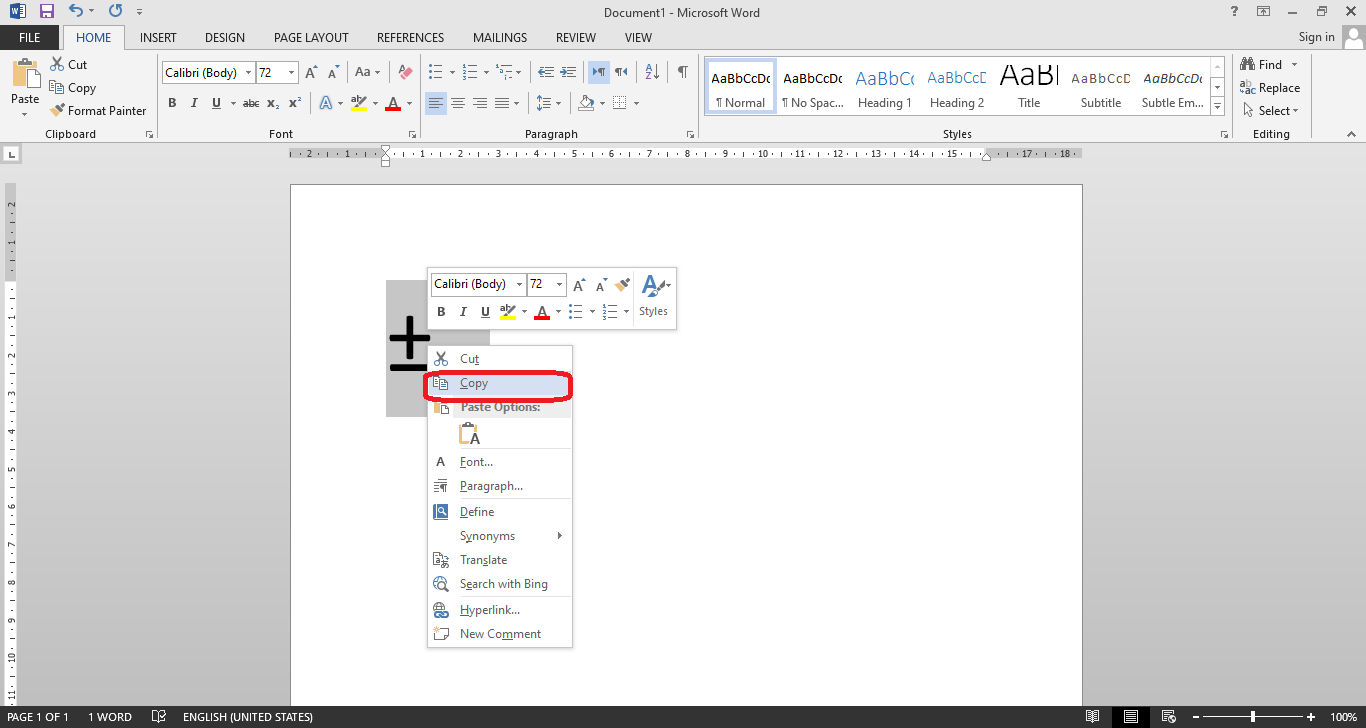
Task: Open the font name dropdown in ribbon
Action: point(248,73)
